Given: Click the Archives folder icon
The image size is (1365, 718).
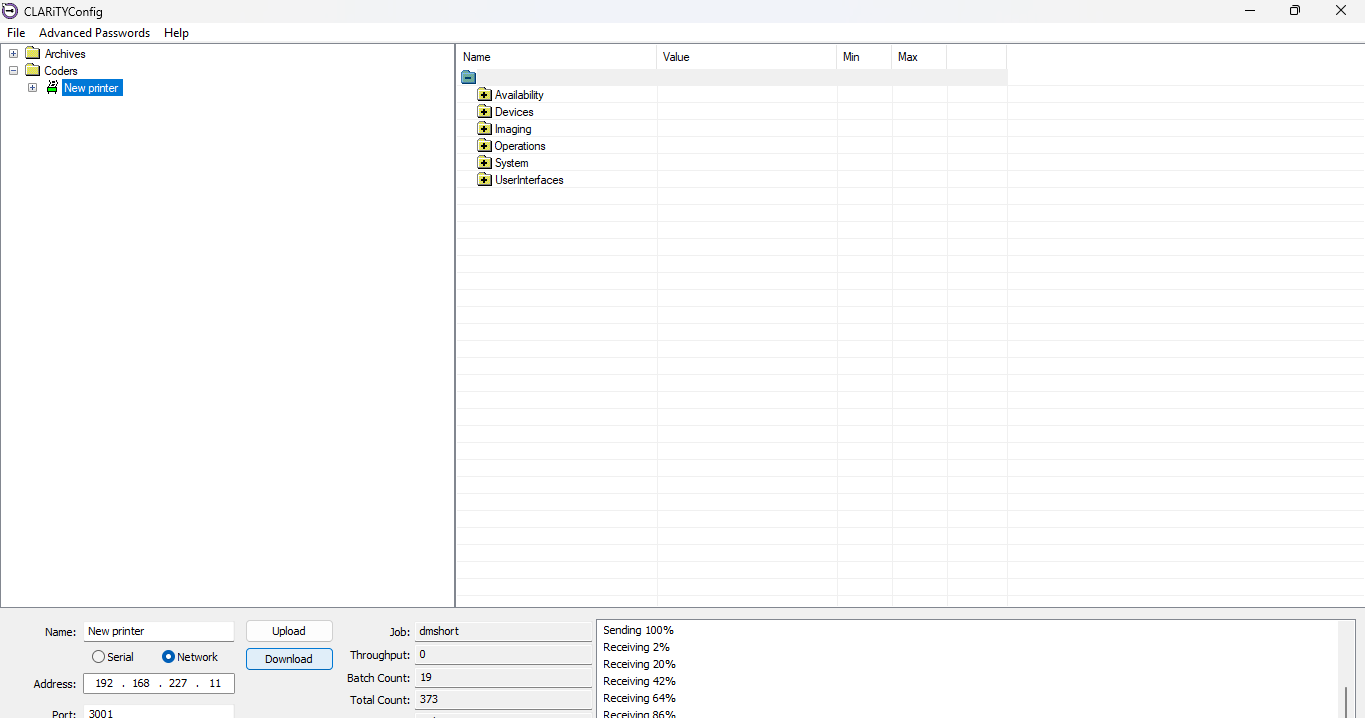Looking at the screenshot, I should (32, 54).
